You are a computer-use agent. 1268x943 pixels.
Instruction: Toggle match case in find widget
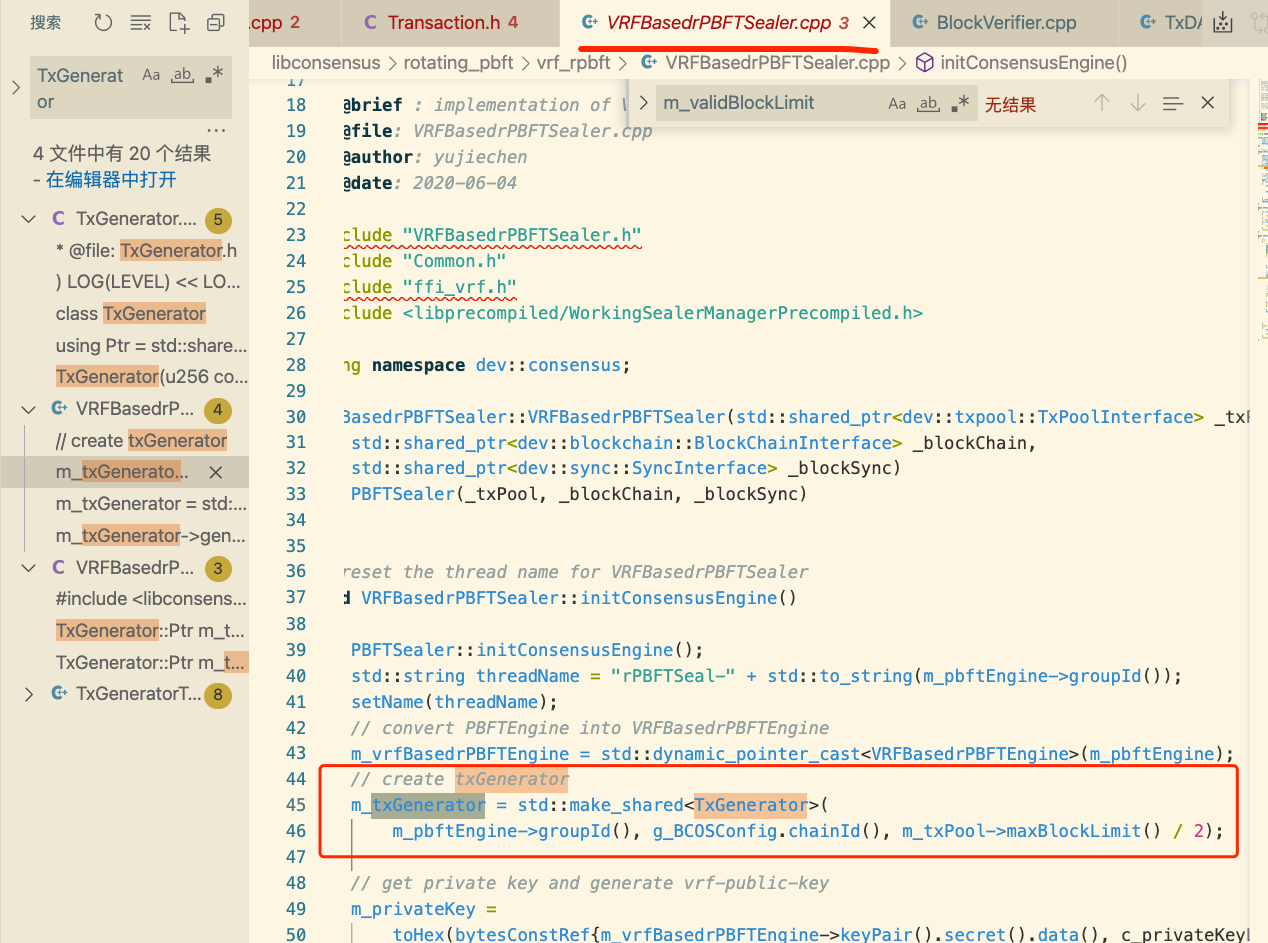(897, 103)
